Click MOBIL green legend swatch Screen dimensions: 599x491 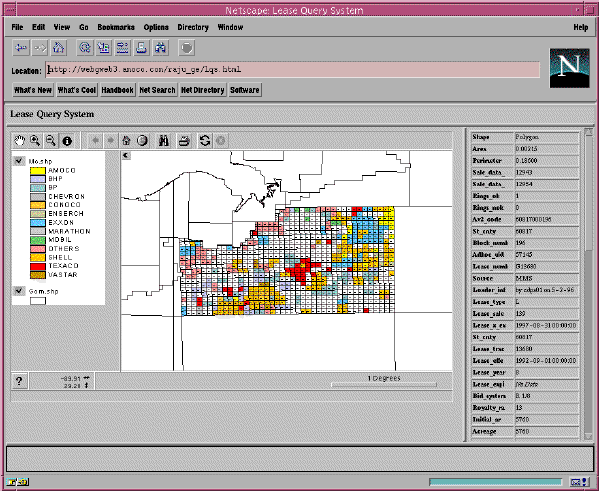(38, 240)
